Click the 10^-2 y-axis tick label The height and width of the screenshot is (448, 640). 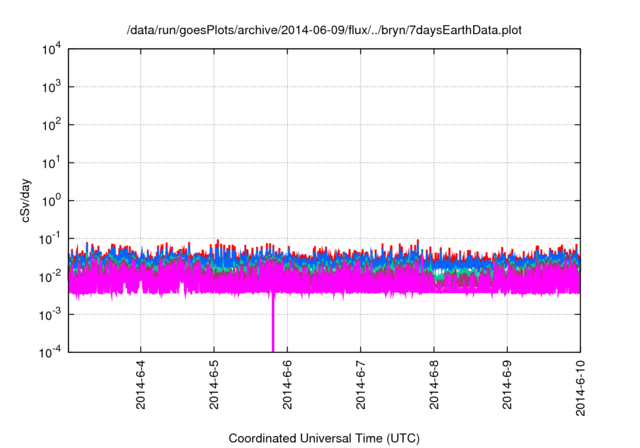[x=50, y=277]
